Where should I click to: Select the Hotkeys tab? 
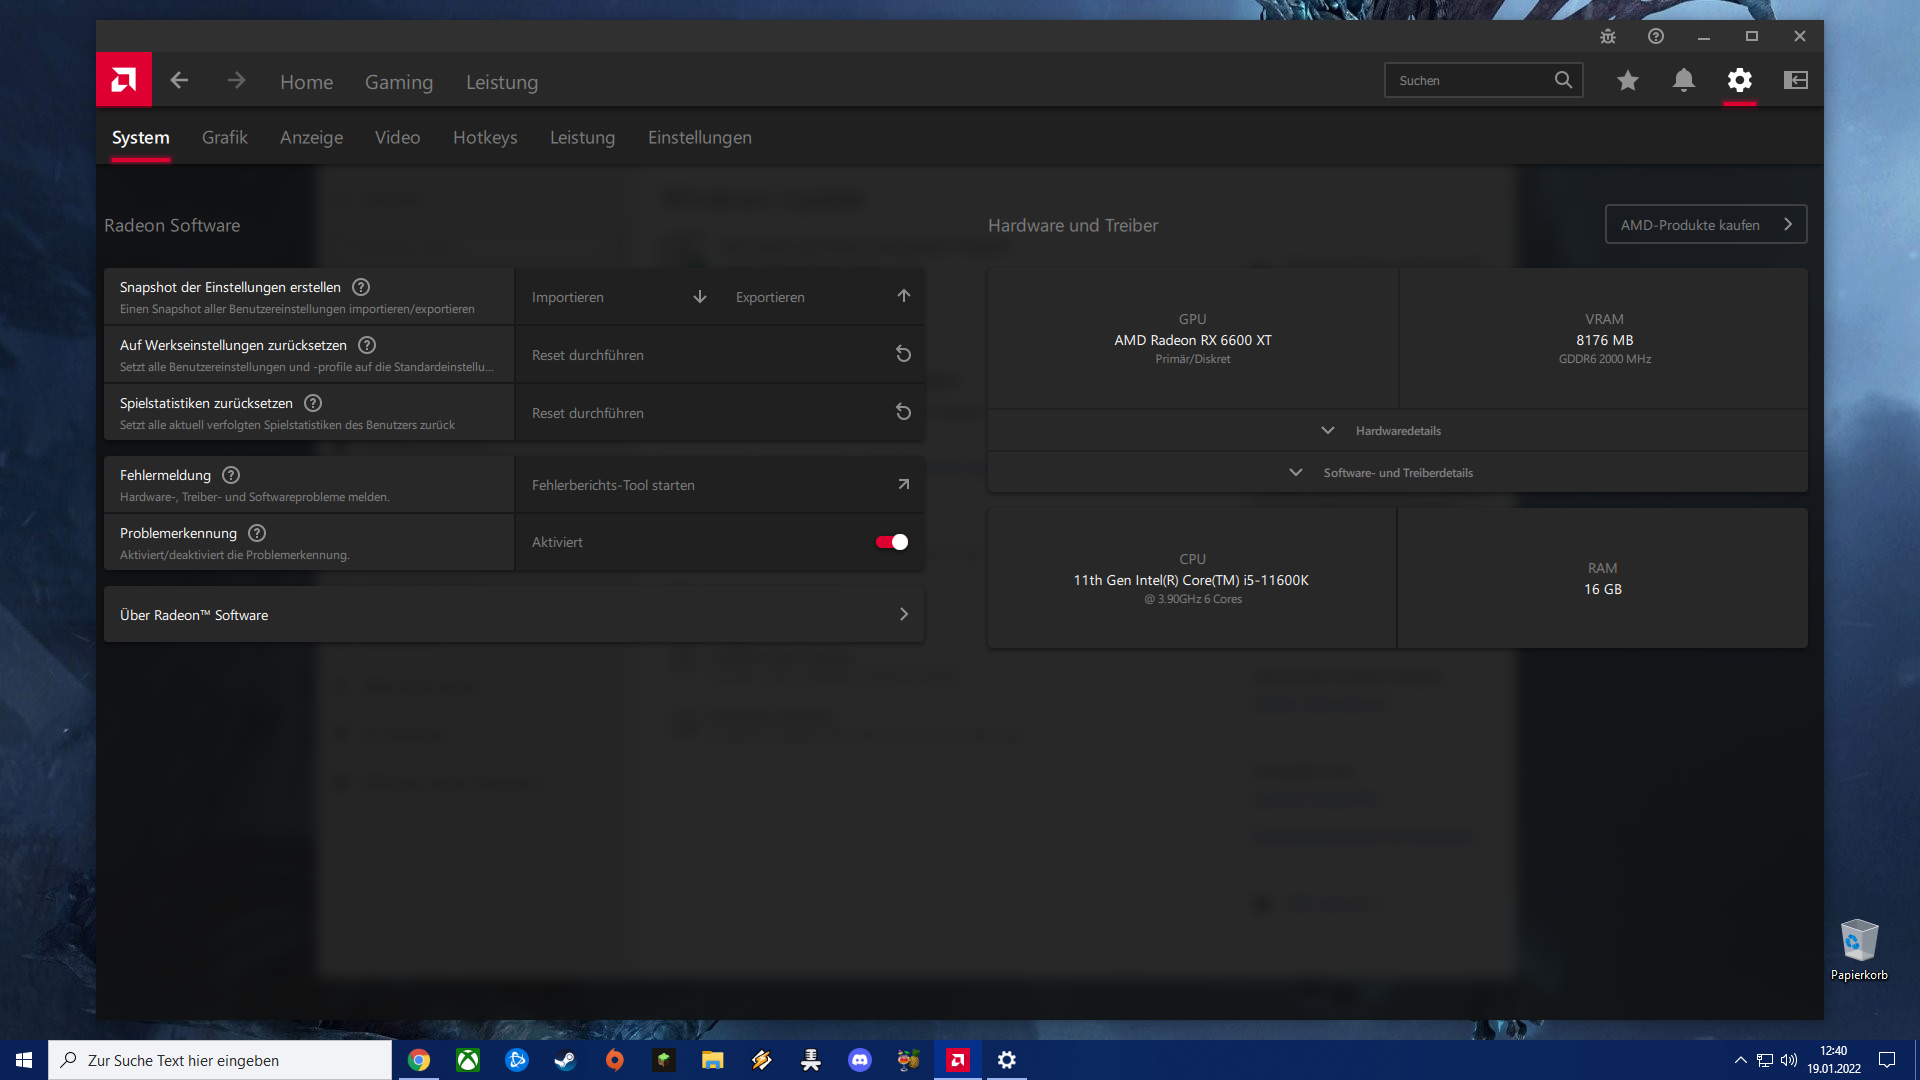484,138
